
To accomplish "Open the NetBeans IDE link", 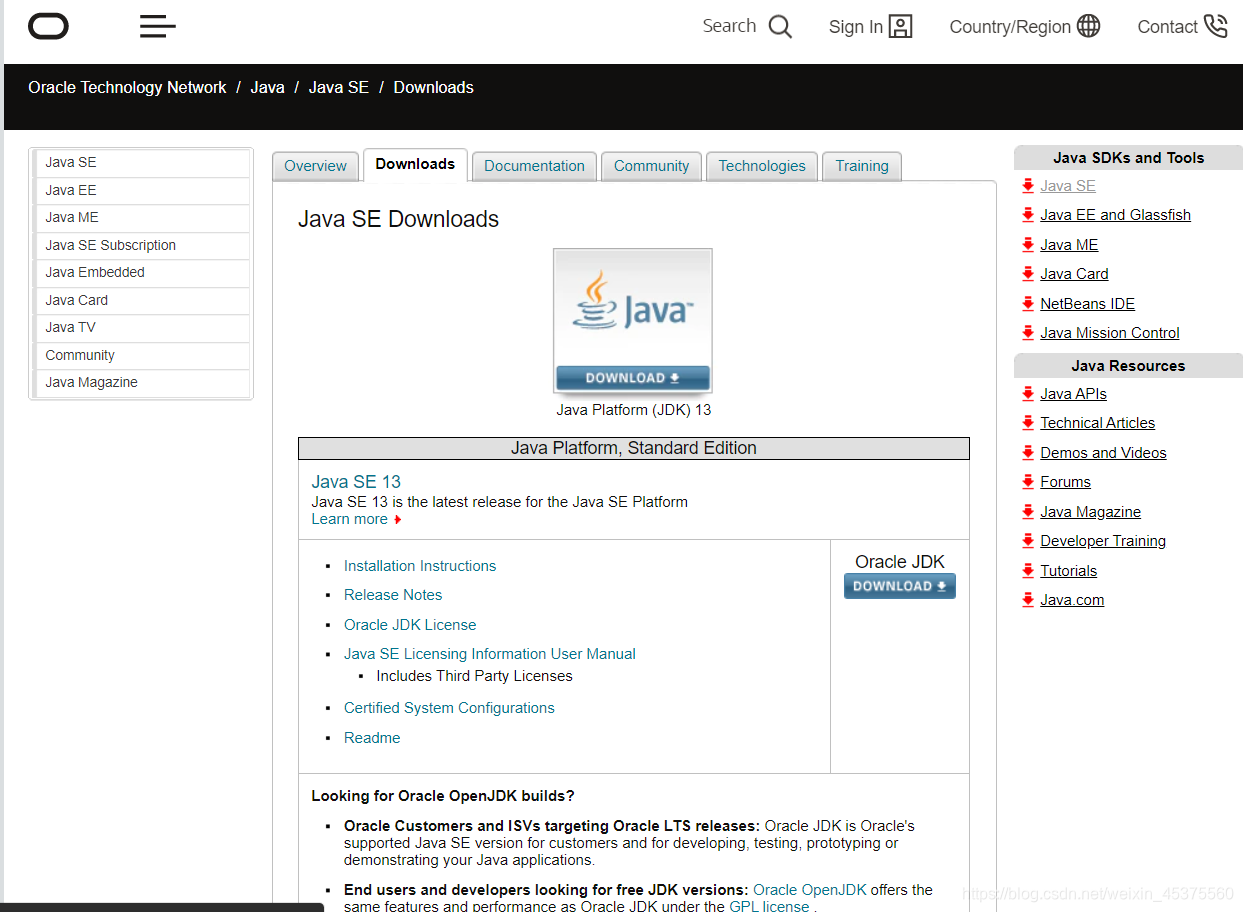I will [1087, 304].
